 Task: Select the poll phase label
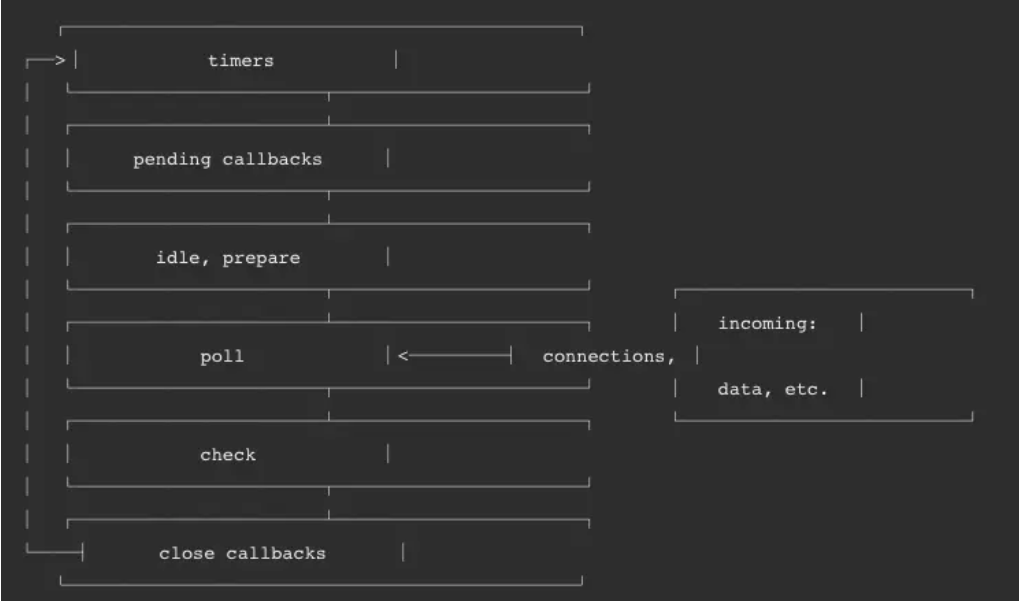tap(222, 357)
